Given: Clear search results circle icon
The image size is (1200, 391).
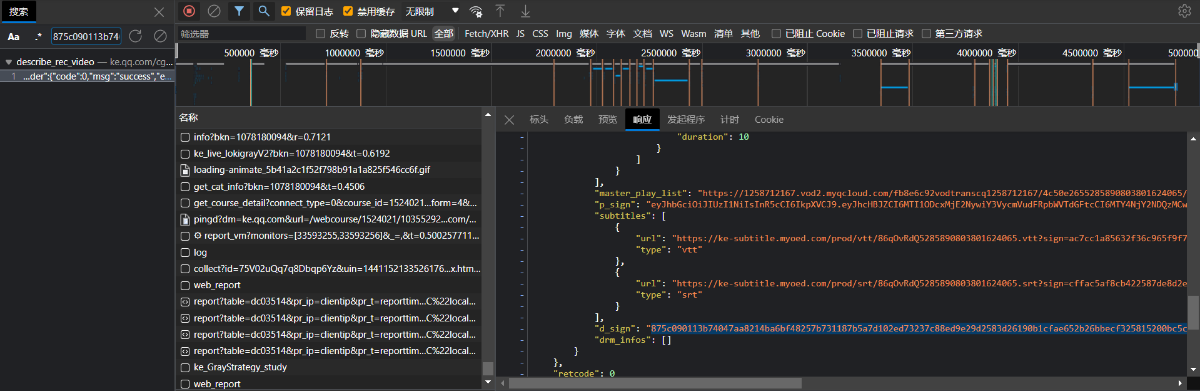Looking at the screenshot, I should coord(160,36).
